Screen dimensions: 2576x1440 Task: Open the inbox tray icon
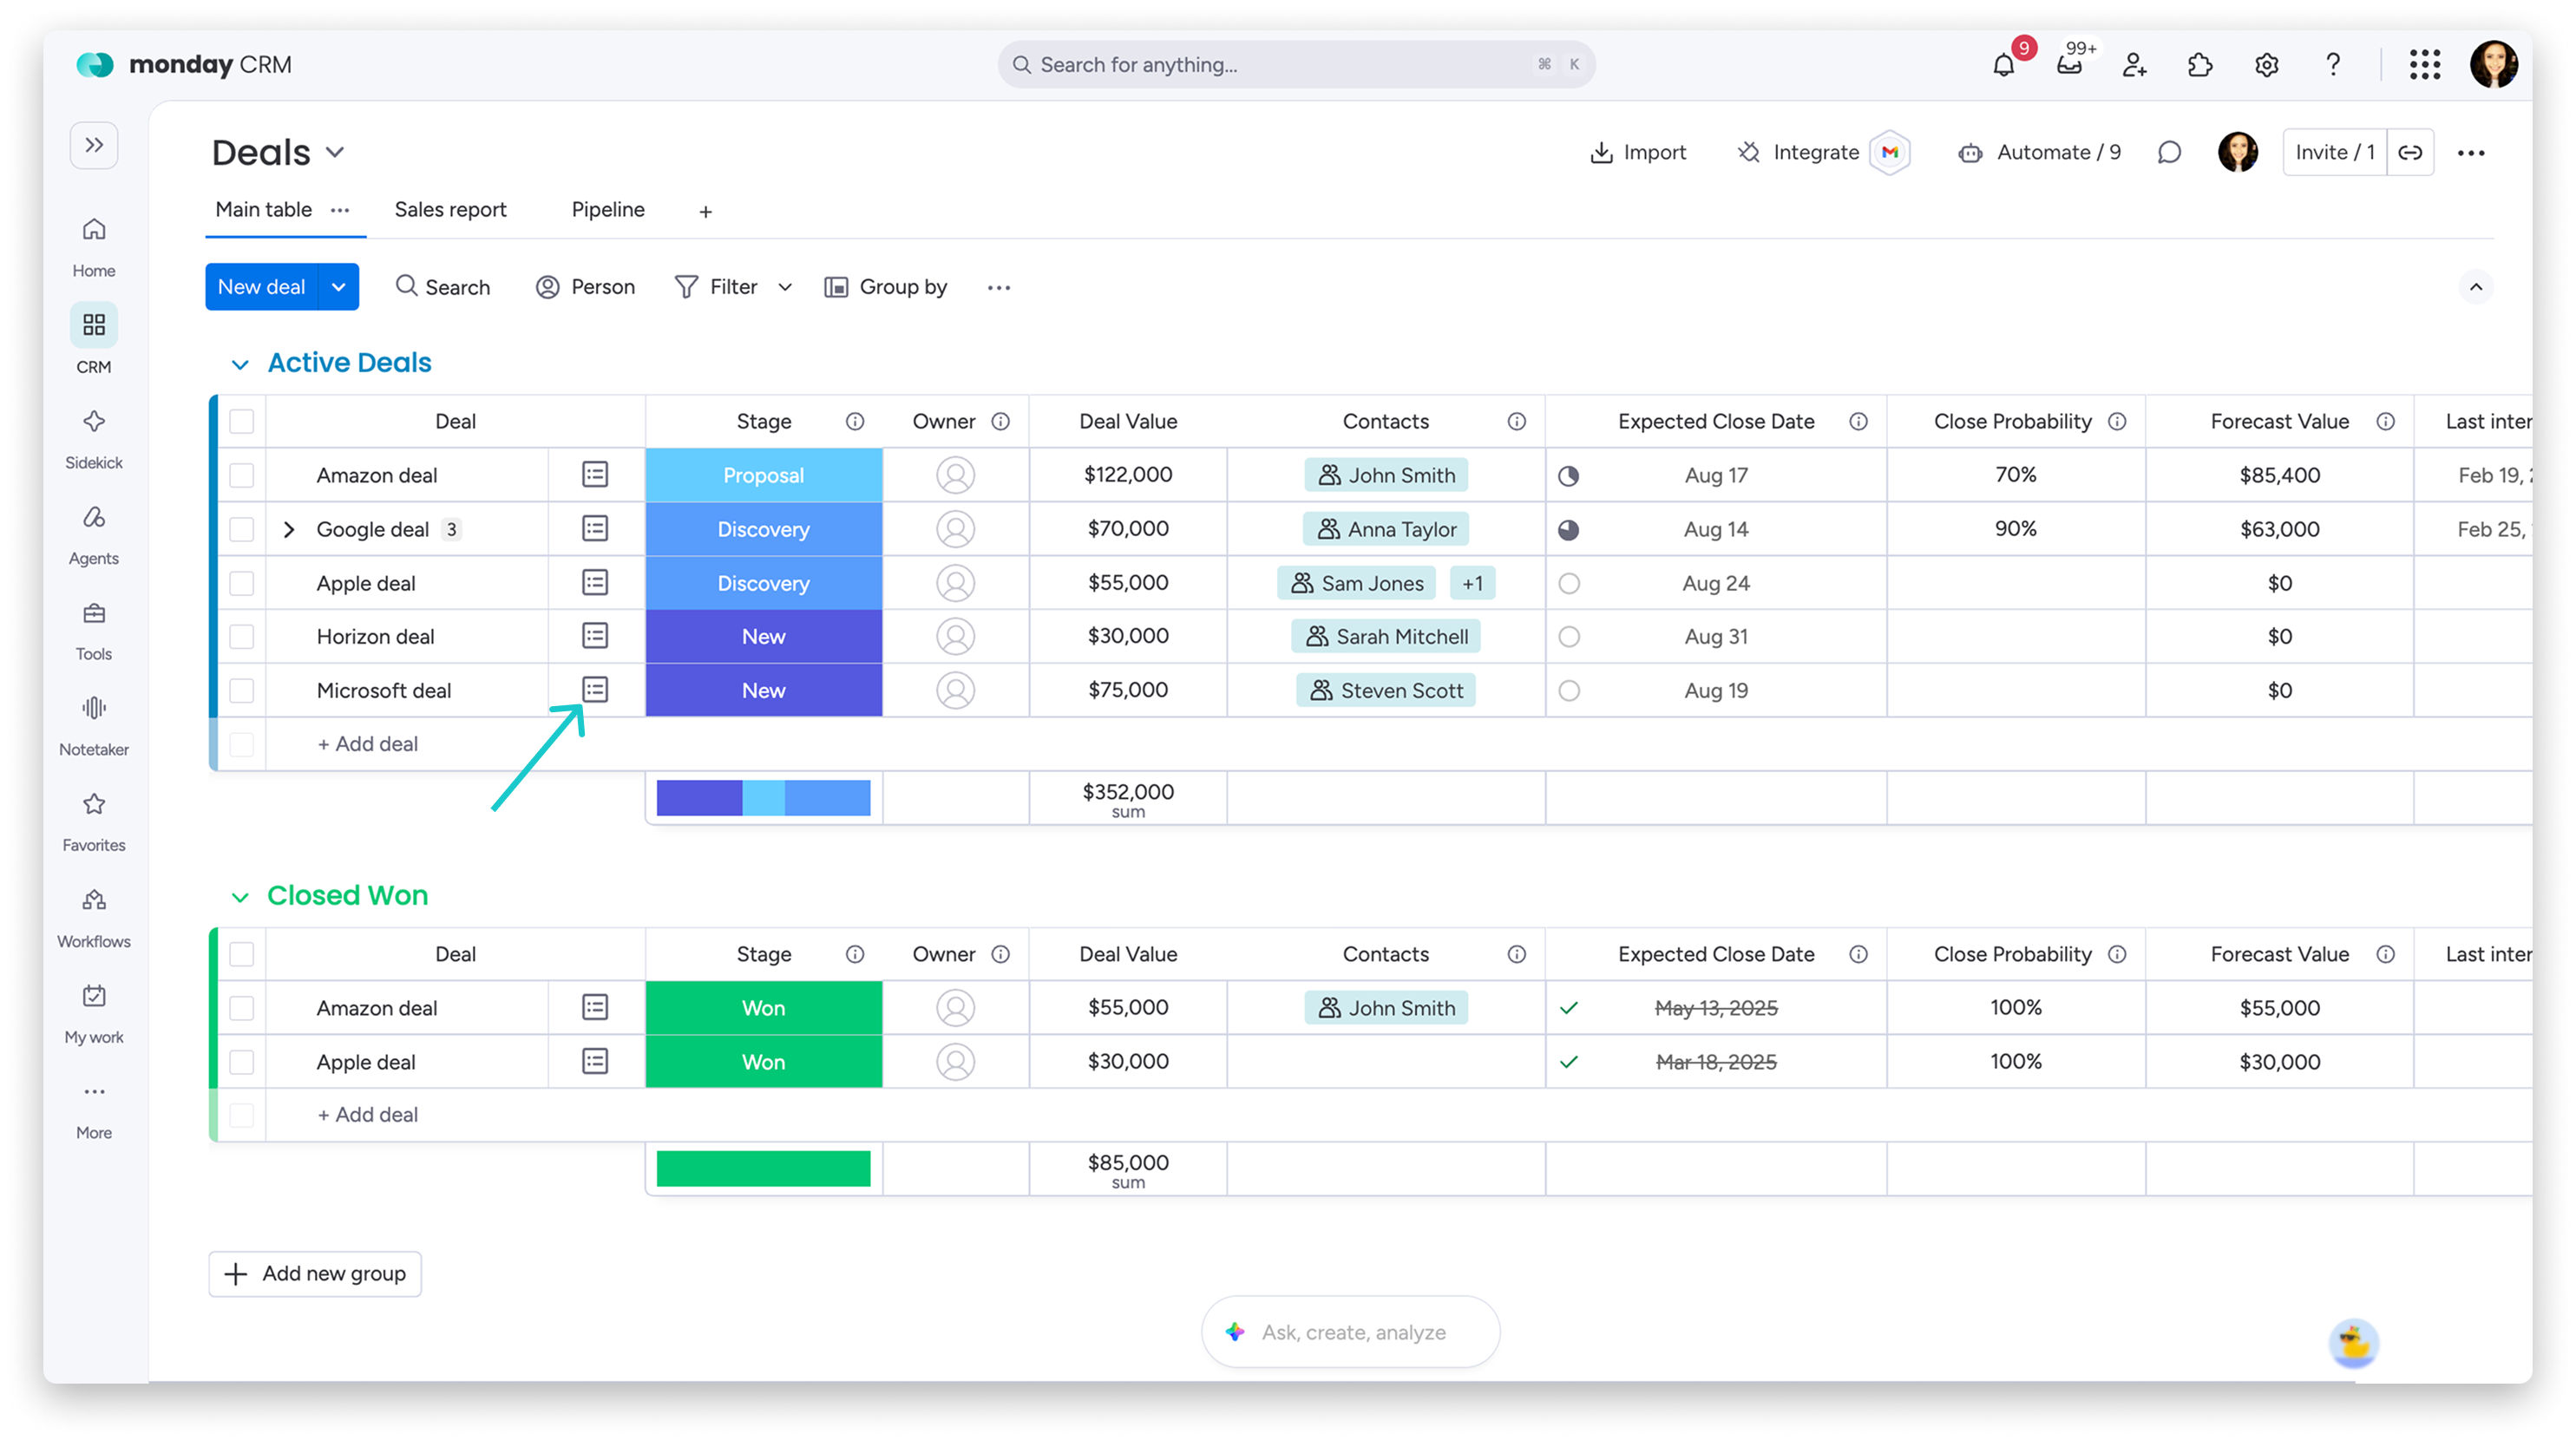click(x=2069, y=65)
